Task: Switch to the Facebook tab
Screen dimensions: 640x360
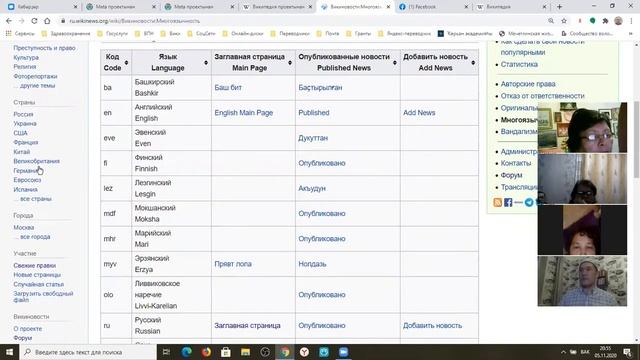Action: pyautogui.click(x=433, y=7)
